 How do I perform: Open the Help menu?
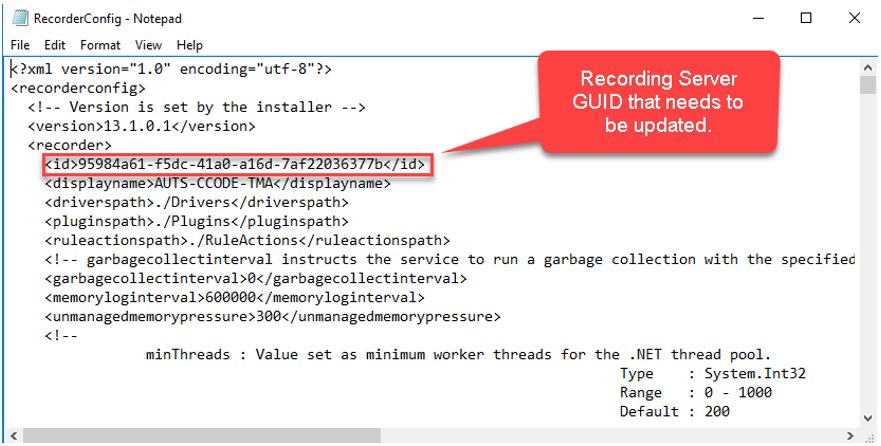pyautogui.click(x=189, y=45)
